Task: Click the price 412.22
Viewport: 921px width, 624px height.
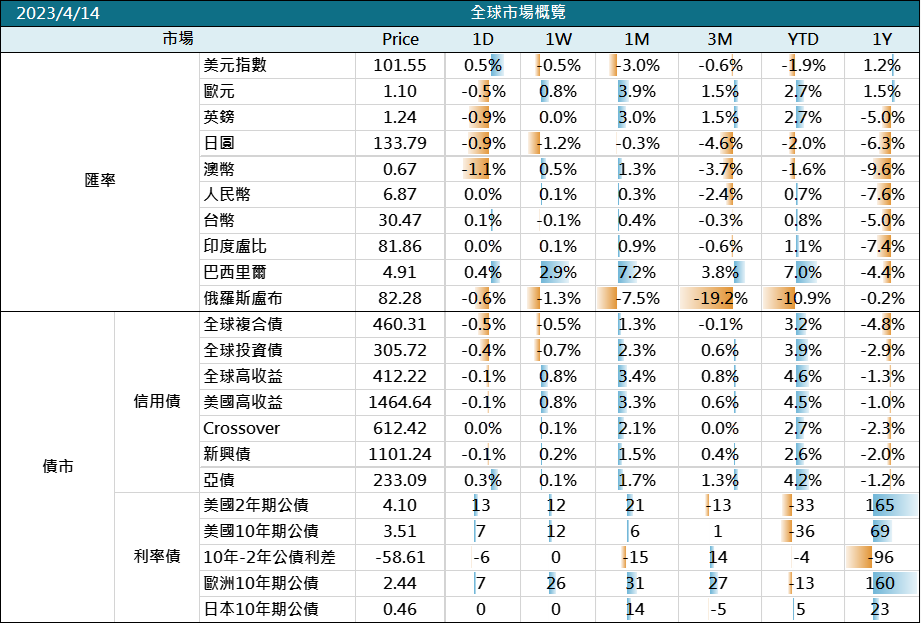Action: (400, 376)
